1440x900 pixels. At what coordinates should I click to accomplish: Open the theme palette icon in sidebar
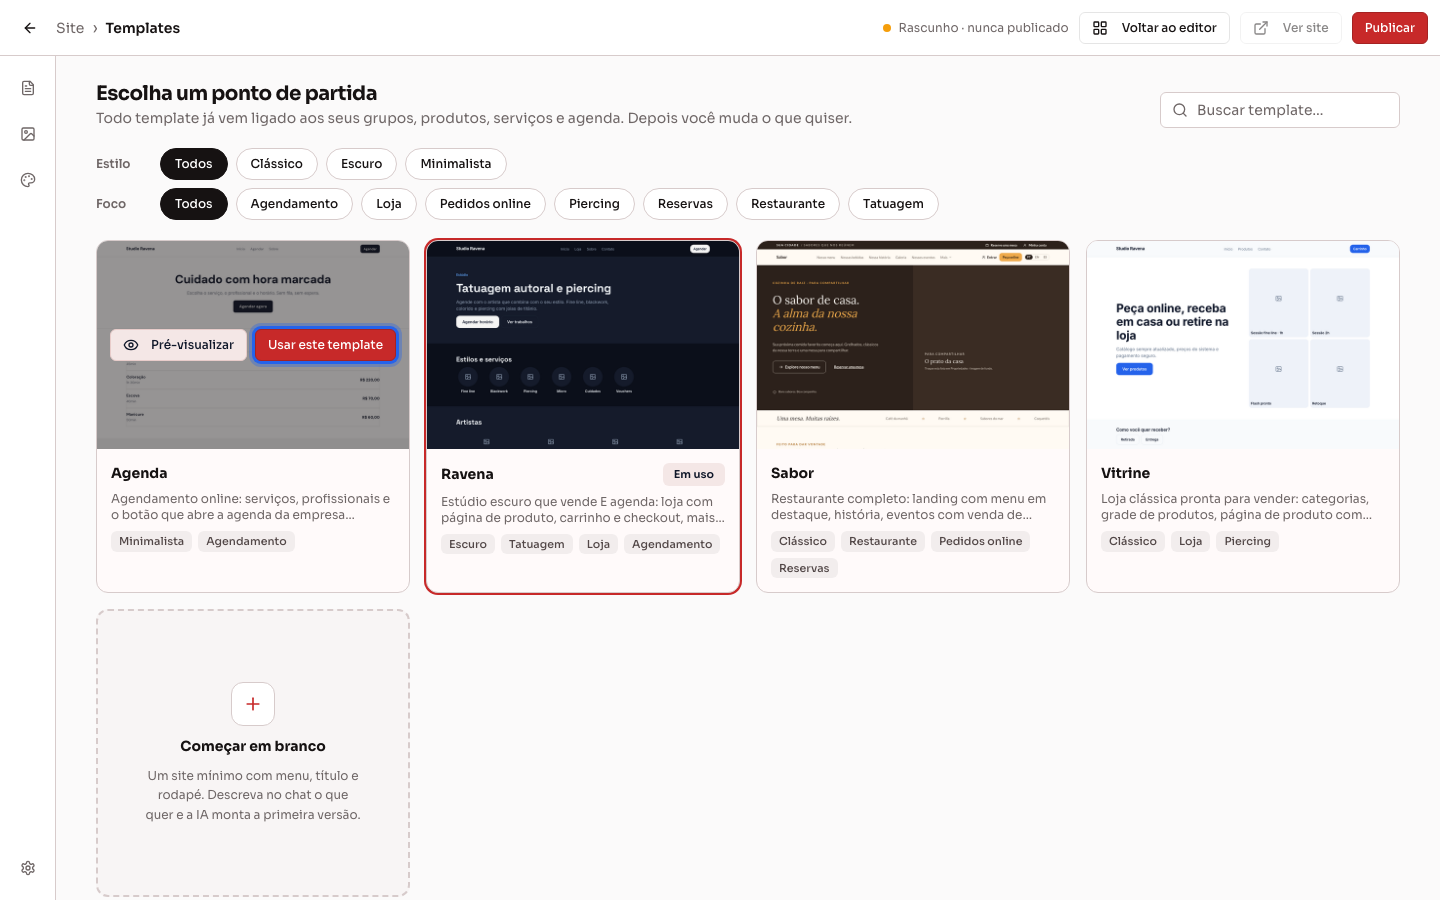(x=28, y=180)
